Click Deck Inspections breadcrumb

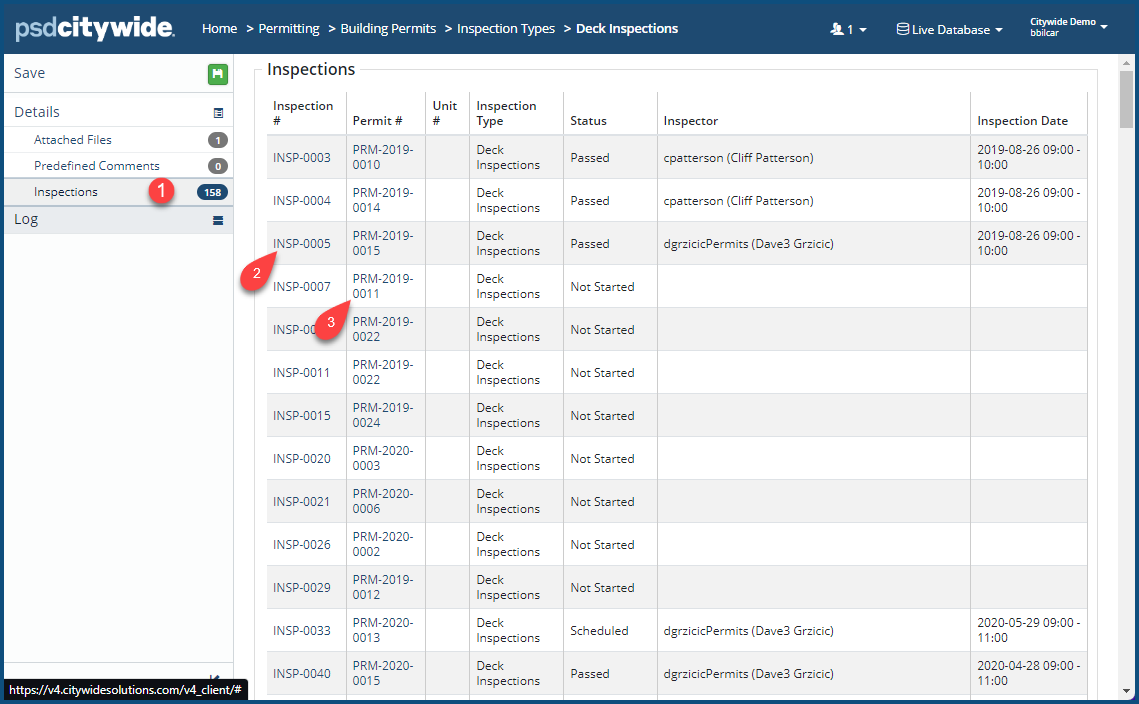pyautogui.click(x=627, y=28)
